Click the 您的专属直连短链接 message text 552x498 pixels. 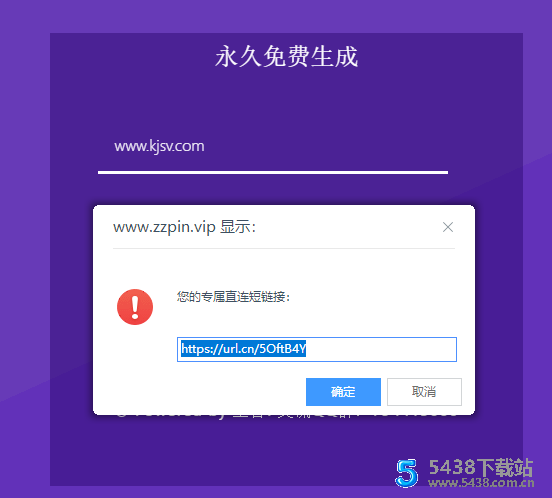tap(233, 297)
